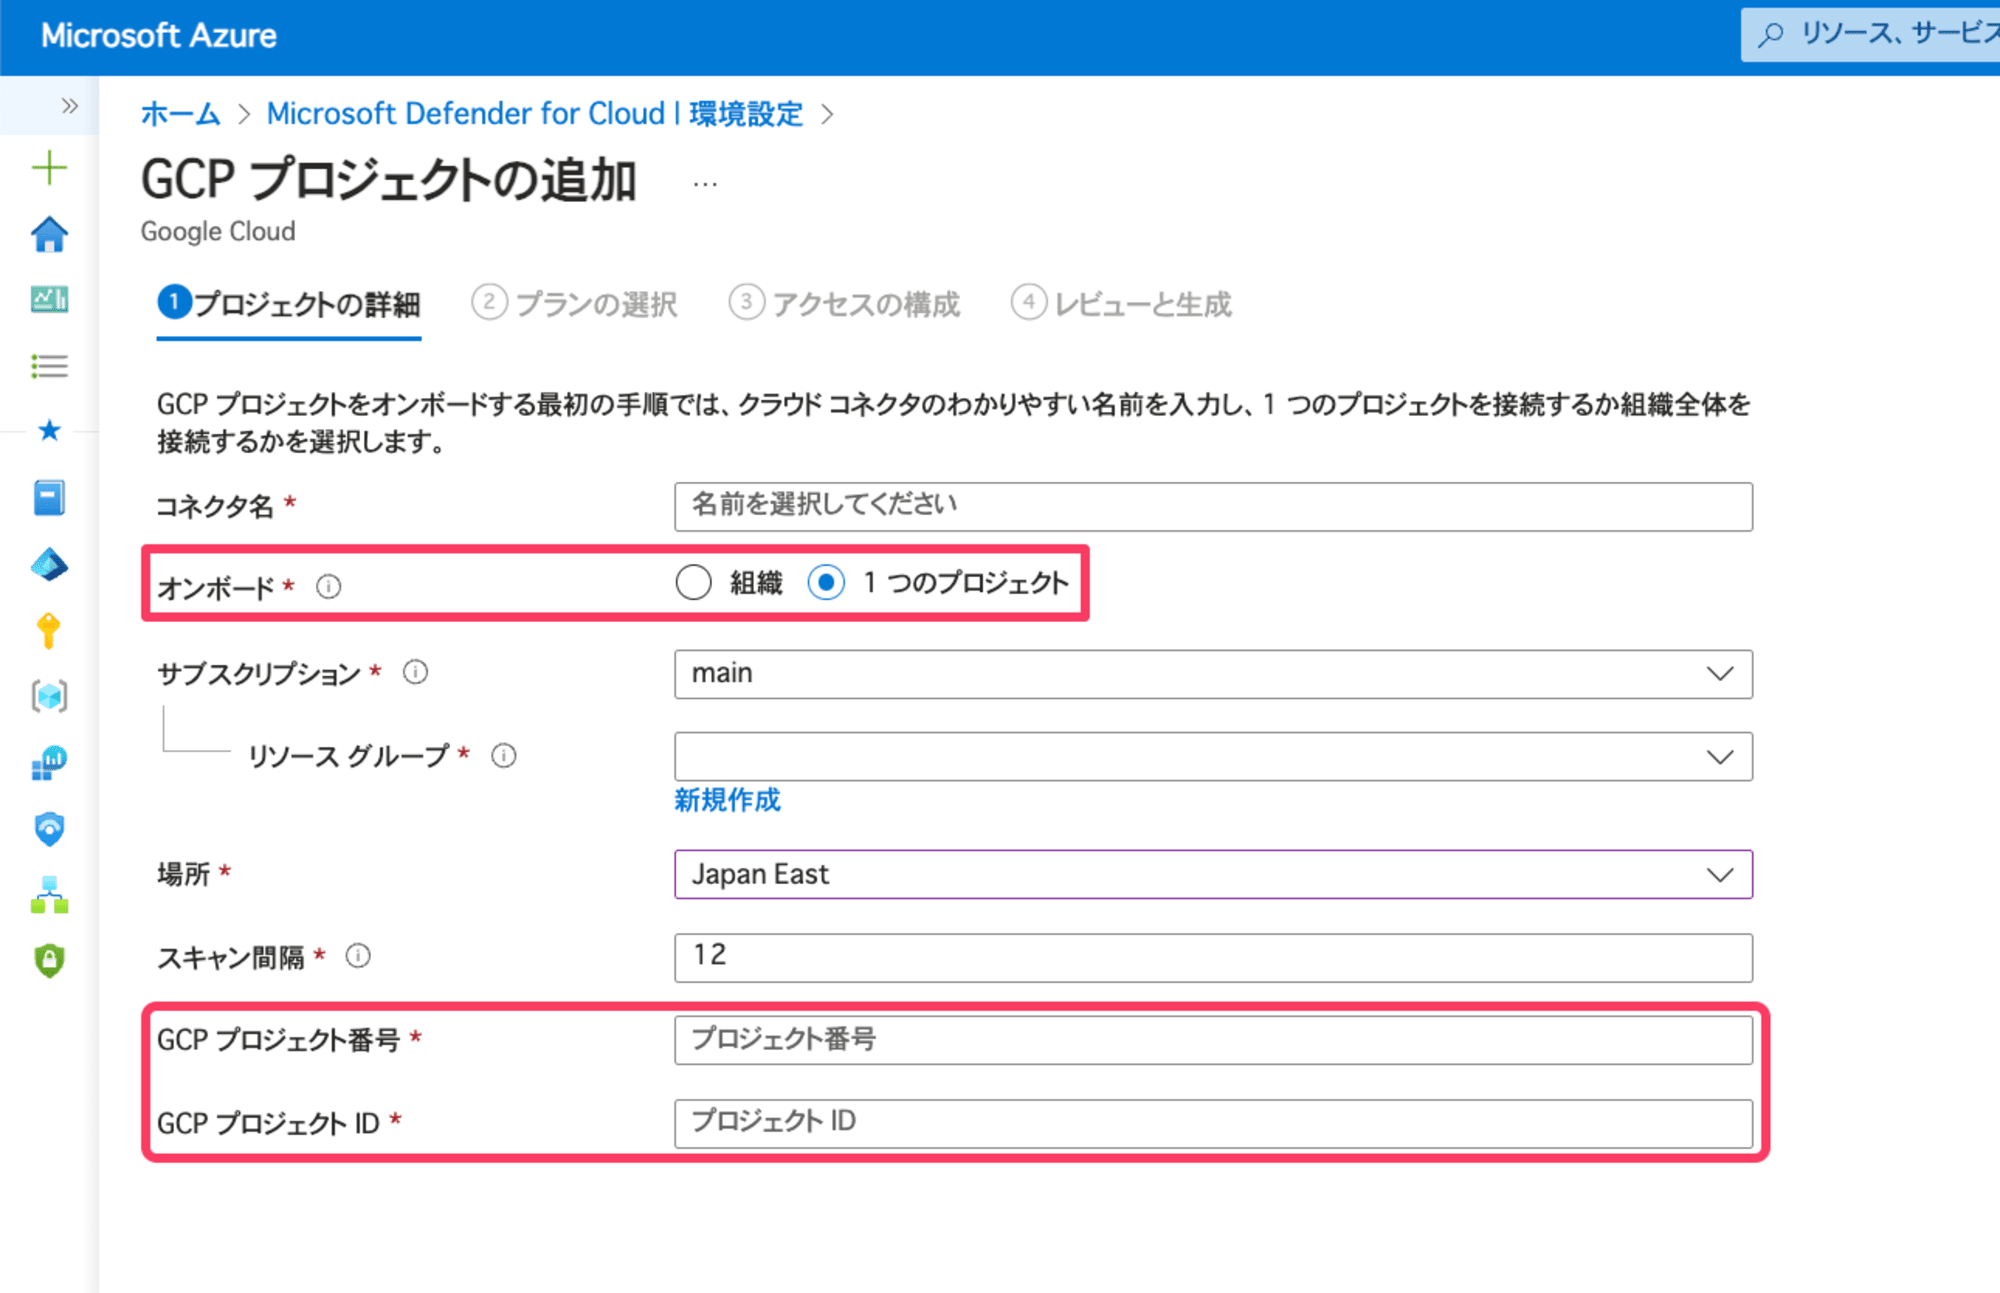2000x1293 pixels.
Task: Open the green shield with lock icon
Action: pyautogui.click(x=49, y=960)
